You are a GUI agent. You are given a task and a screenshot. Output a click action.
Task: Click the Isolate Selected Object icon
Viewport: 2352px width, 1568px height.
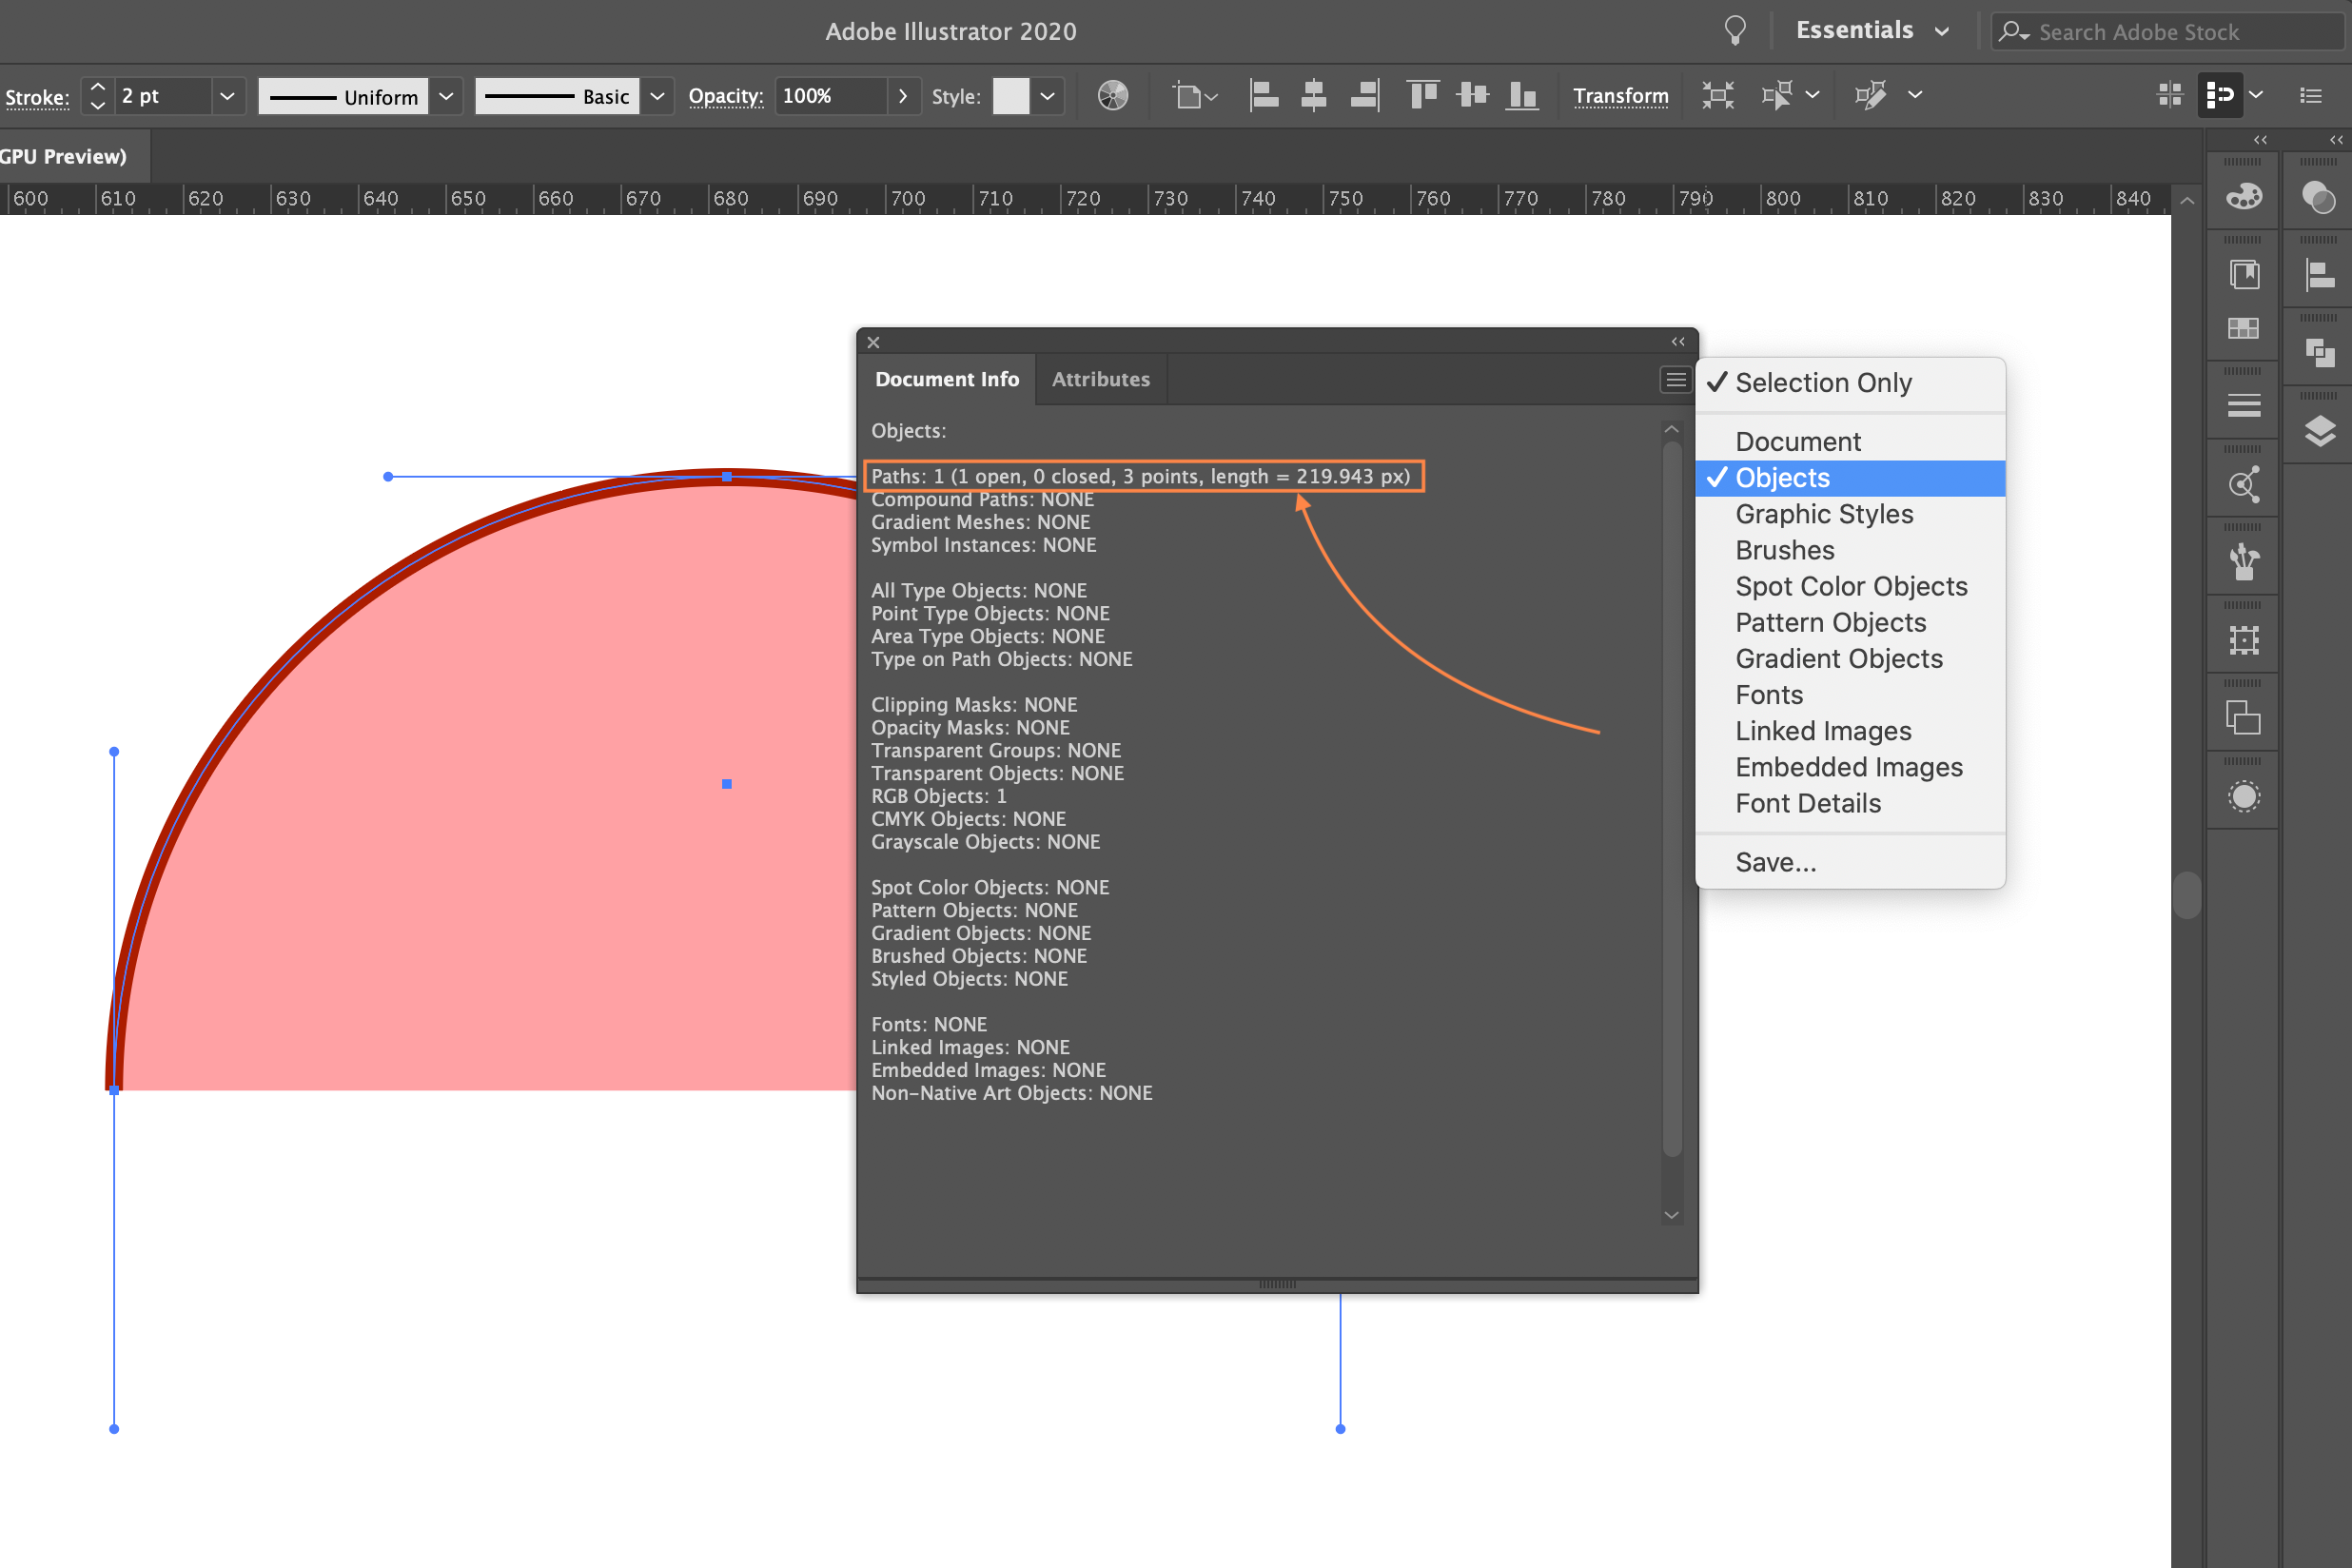tap(1717, 96)
